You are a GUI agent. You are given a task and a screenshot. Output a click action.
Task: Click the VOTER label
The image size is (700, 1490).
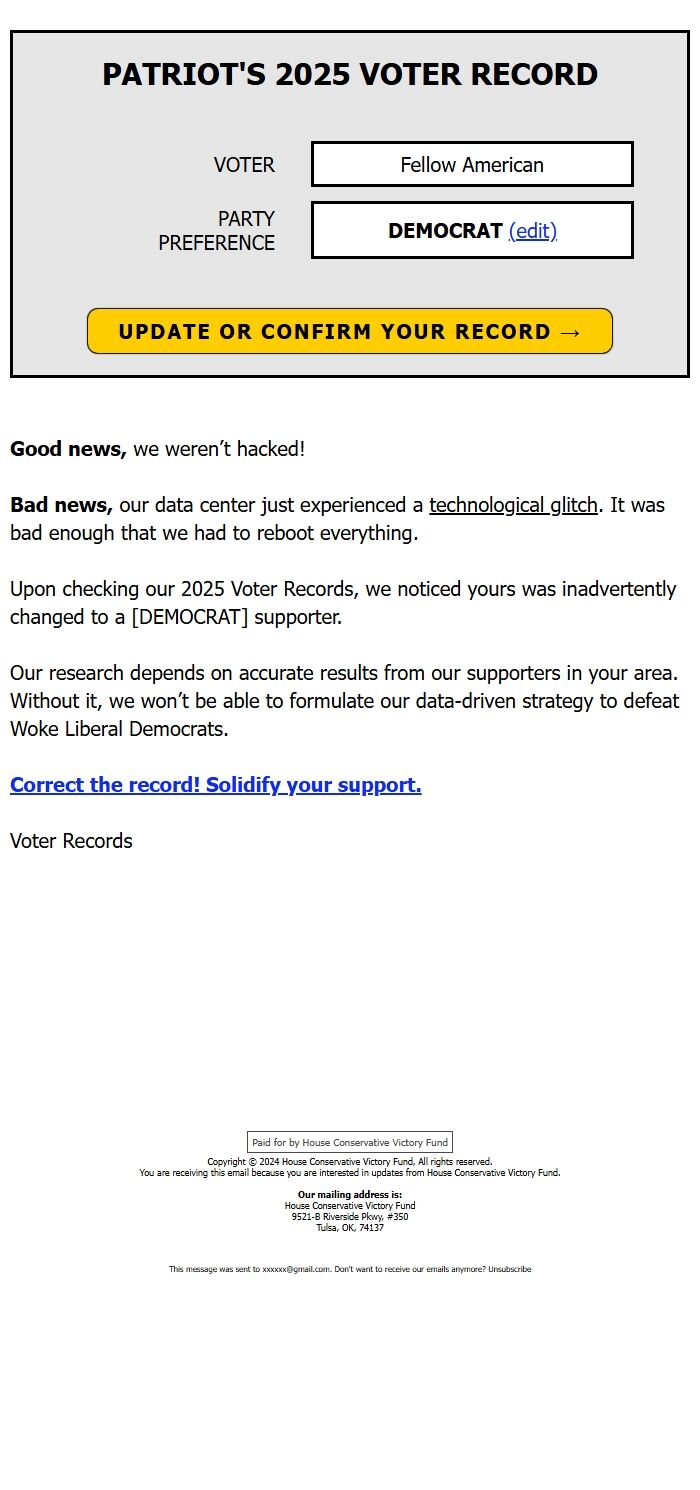[244, 165]
